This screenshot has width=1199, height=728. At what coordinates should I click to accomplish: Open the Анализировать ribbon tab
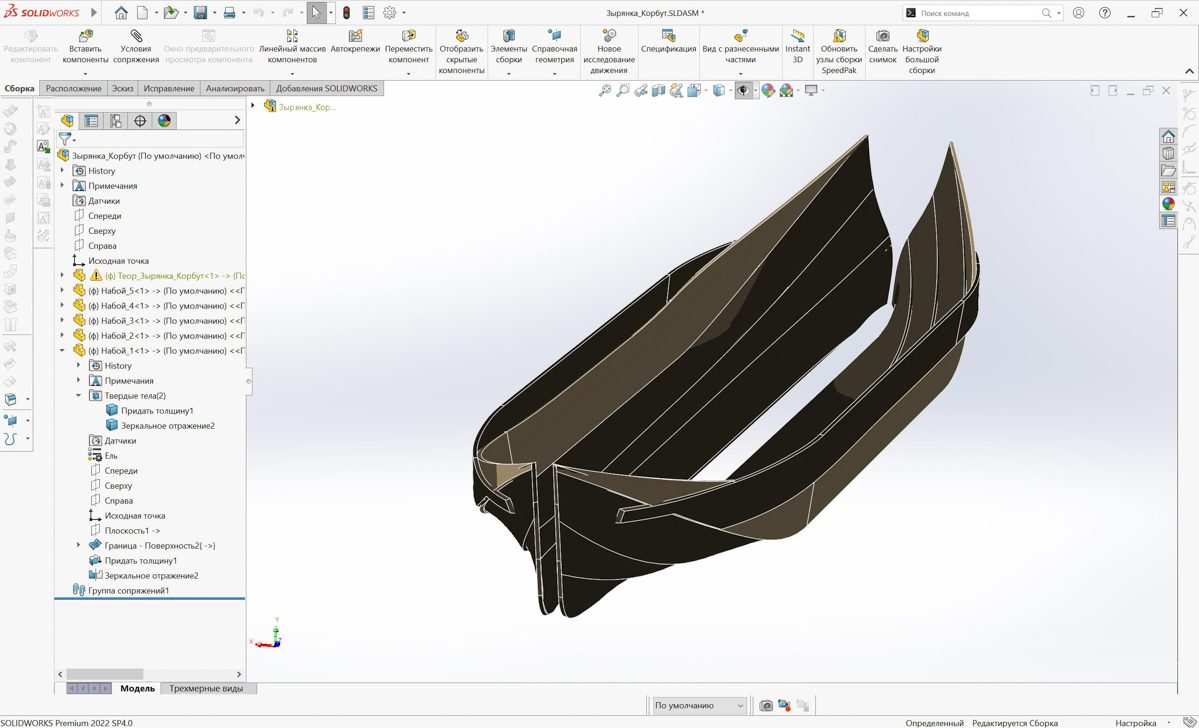235,89
